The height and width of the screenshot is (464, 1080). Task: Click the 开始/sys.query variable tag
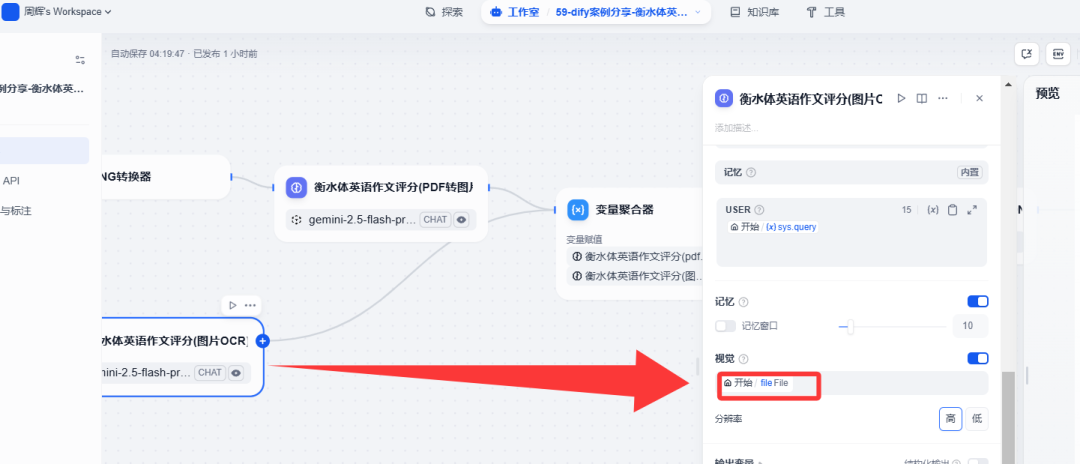[x=773, y=226]
